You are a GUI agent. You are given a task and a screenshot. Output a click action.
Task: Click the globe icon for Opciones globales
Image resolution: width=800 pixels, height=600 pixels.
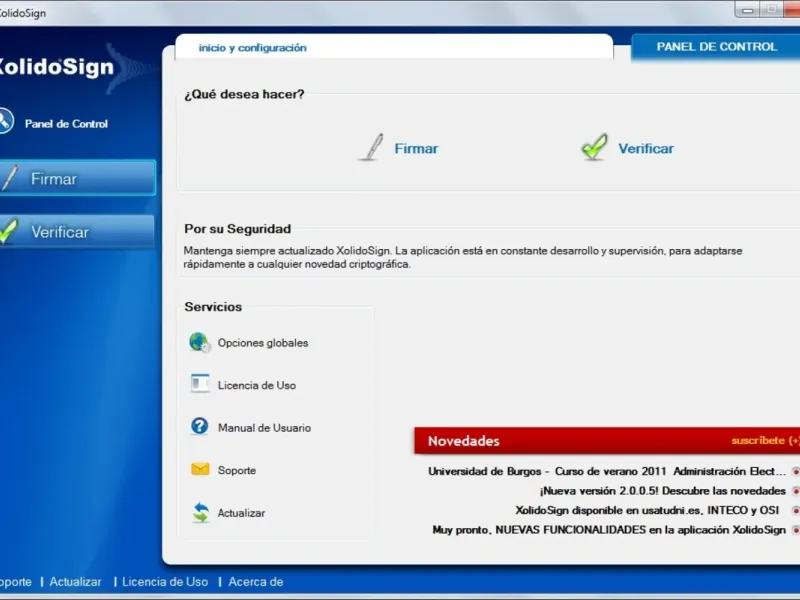[199, 342]
